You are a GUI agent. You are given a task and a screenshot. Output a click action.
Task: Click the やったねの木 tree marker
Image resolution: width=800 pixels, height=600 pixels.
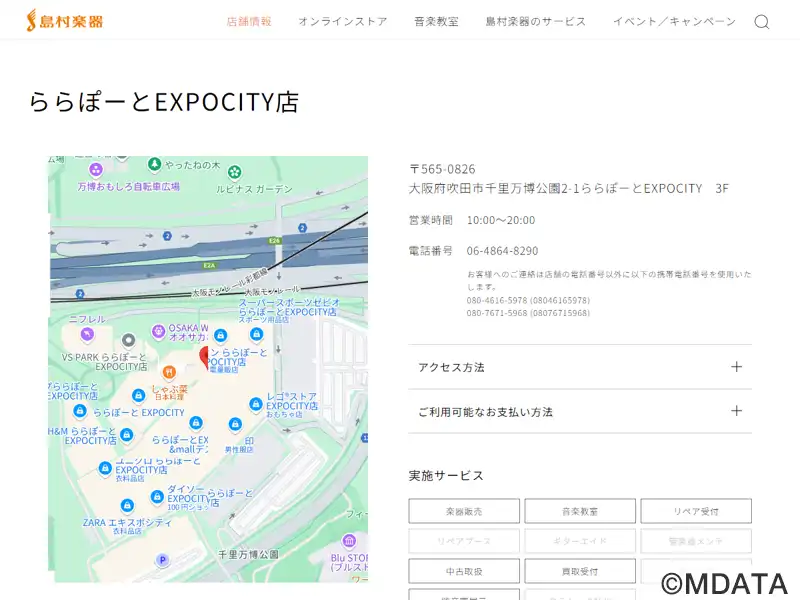pos(154,164)
